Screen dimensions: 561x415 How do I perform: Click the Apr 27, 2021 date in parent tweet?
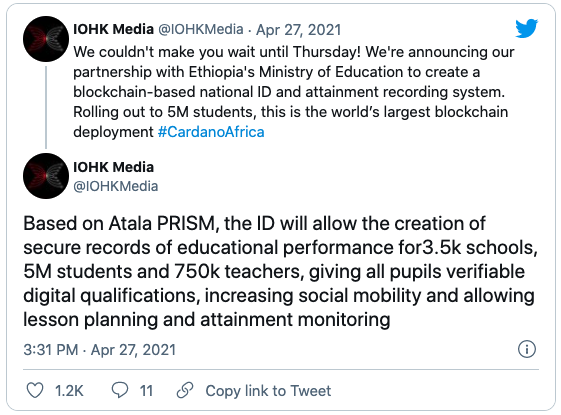point(298,30)
